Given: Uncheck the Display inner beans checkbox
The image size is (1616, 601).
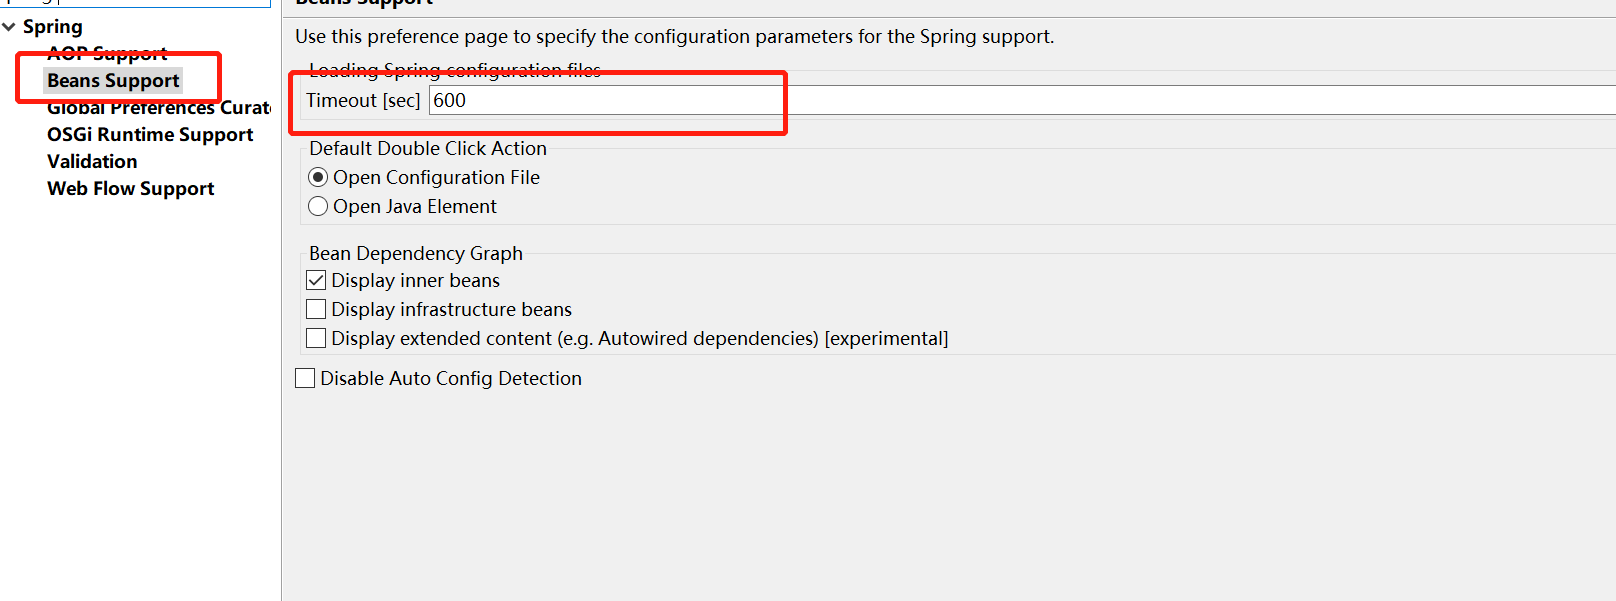Looking at the screenshot, I should point(316,281).
